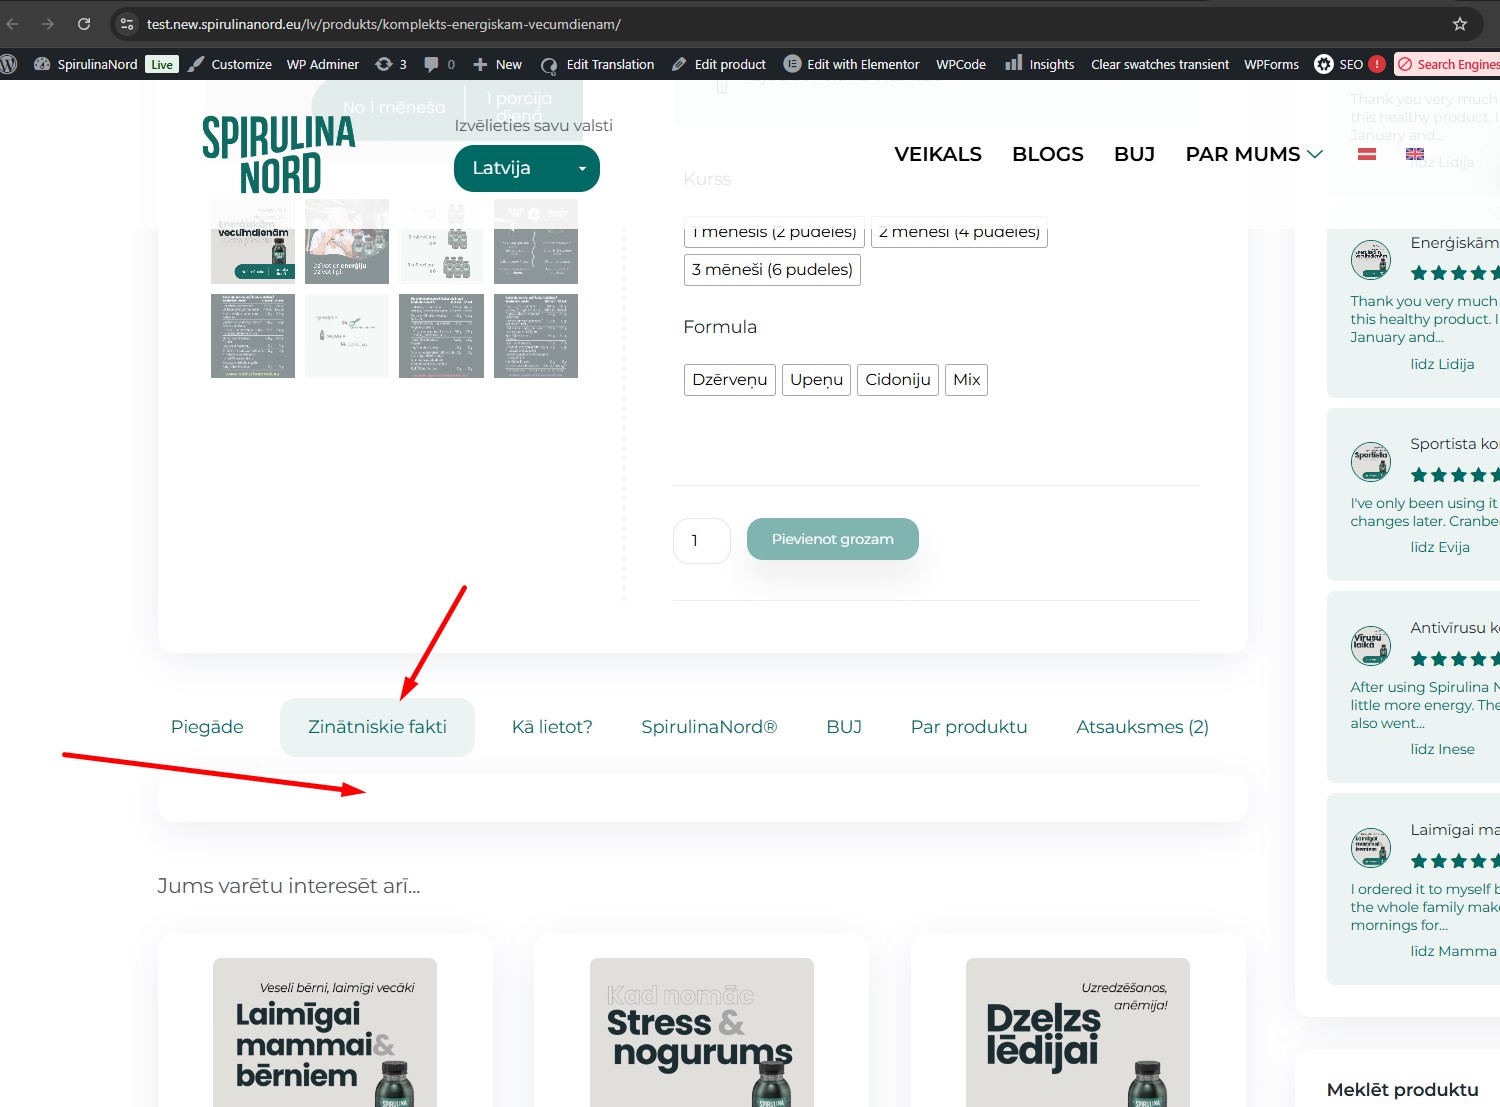Click the WordPress logo icon in admin bar
This screenshot has width=1500, height=1107.
tap(9, 64)
